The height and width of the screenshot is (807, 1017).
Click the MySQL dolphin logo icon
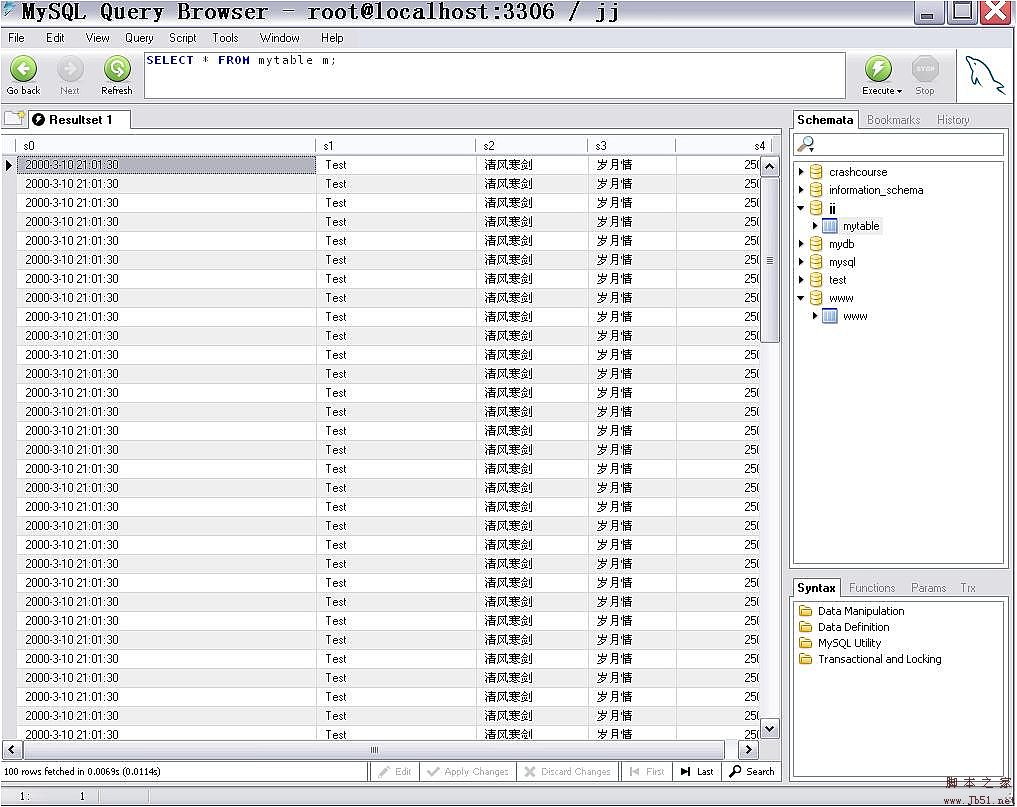coord(983,74)
